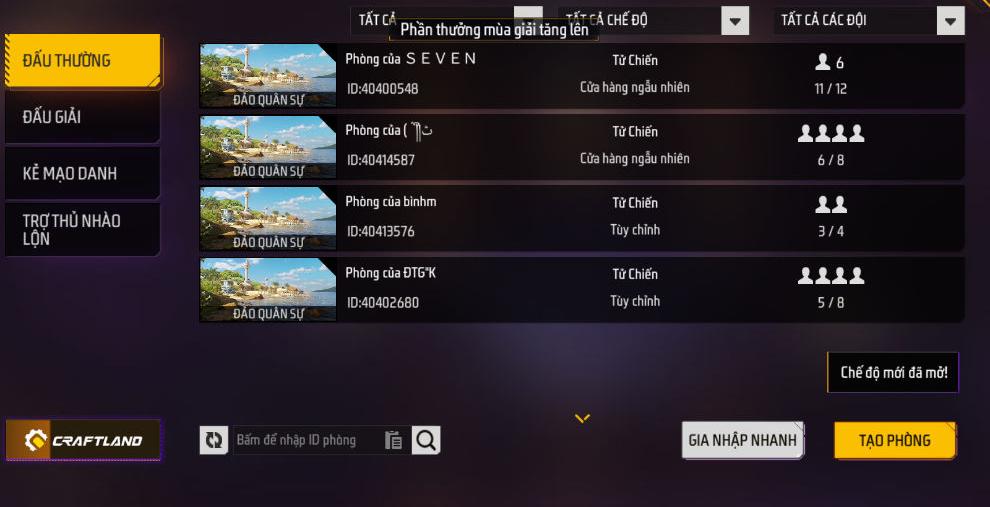Click the 'Tạo phòng' button

click(895, 440)
